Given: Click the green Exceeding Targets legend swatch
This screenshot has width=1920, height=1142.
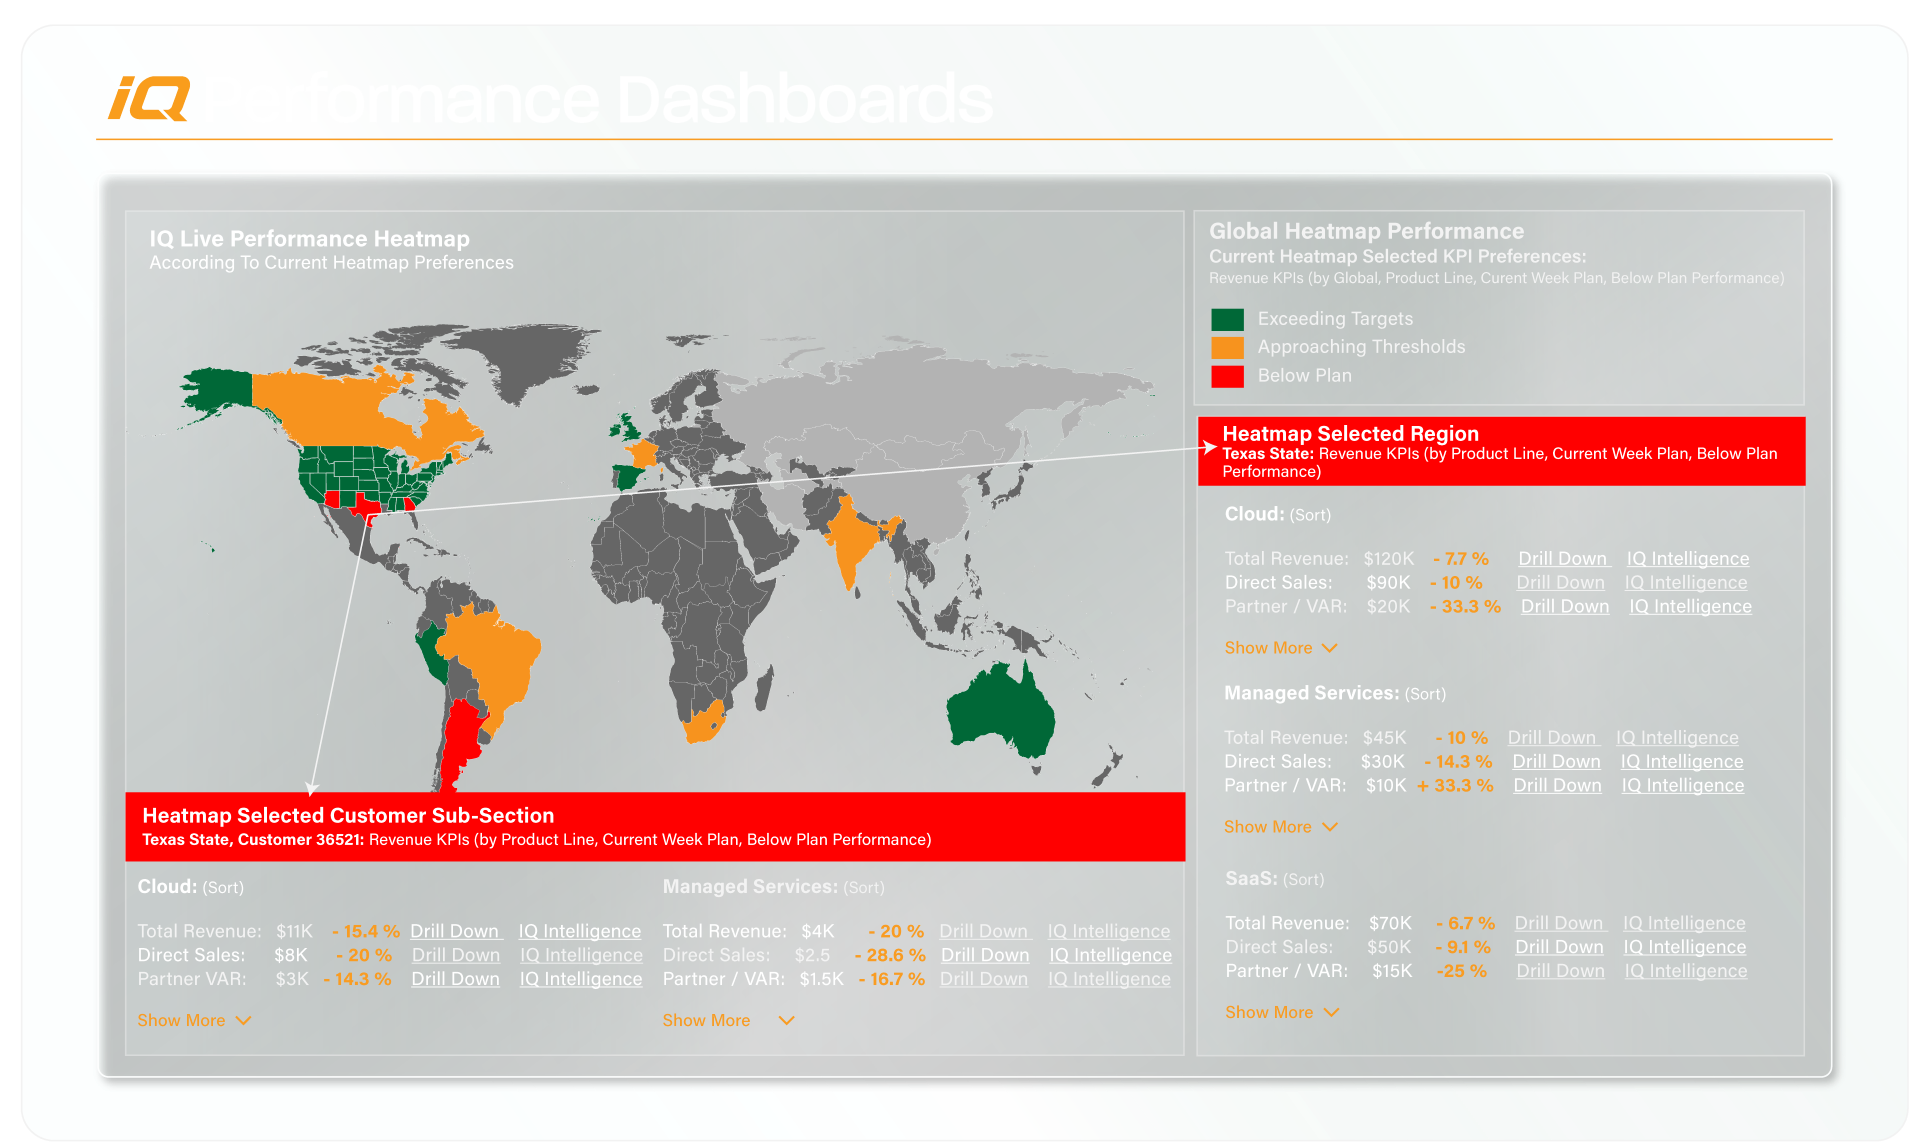Looking at the screenshot, I should [x=1227, y=319].
